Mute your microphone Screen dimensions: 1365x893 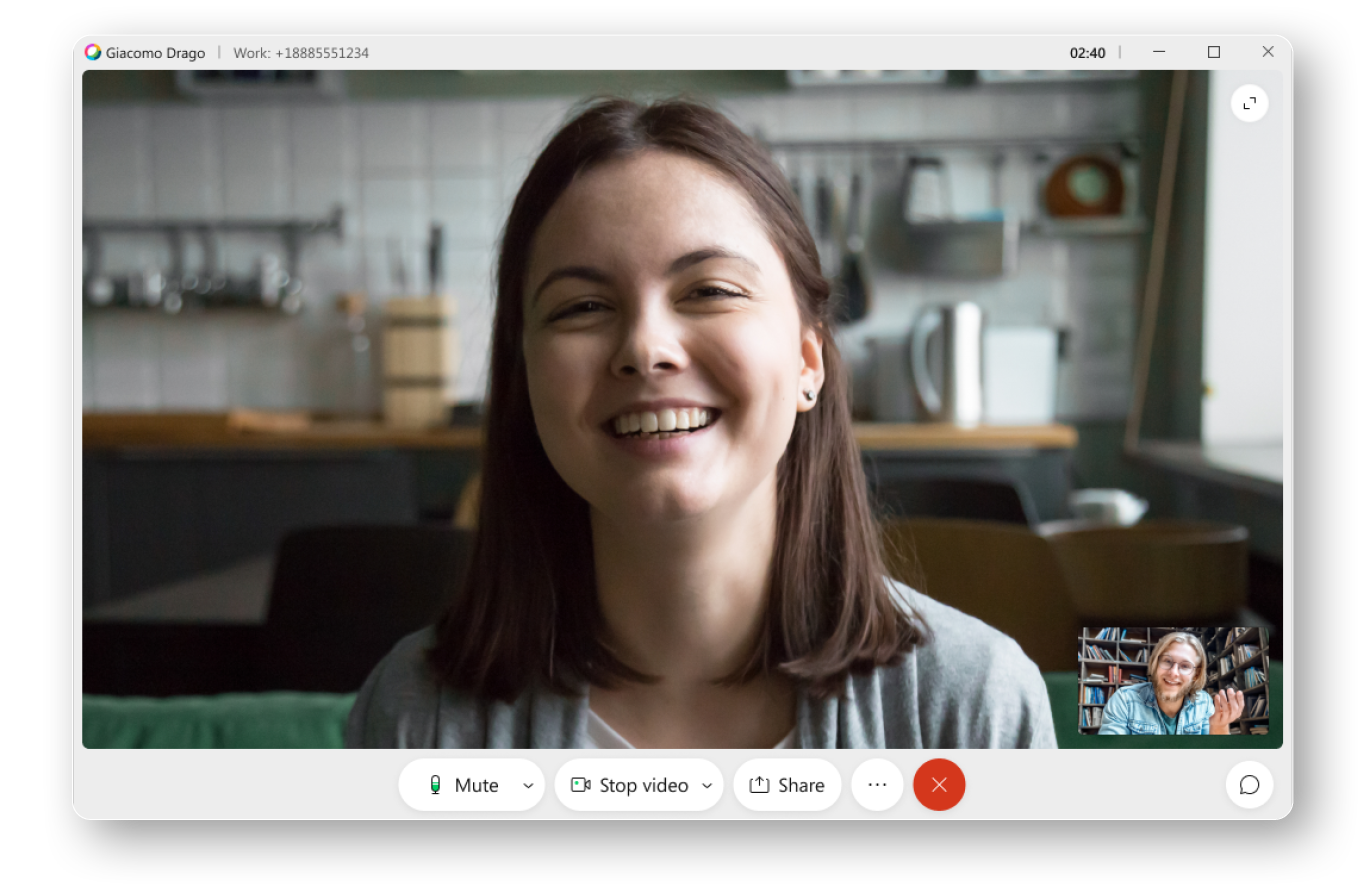point(465,785)
